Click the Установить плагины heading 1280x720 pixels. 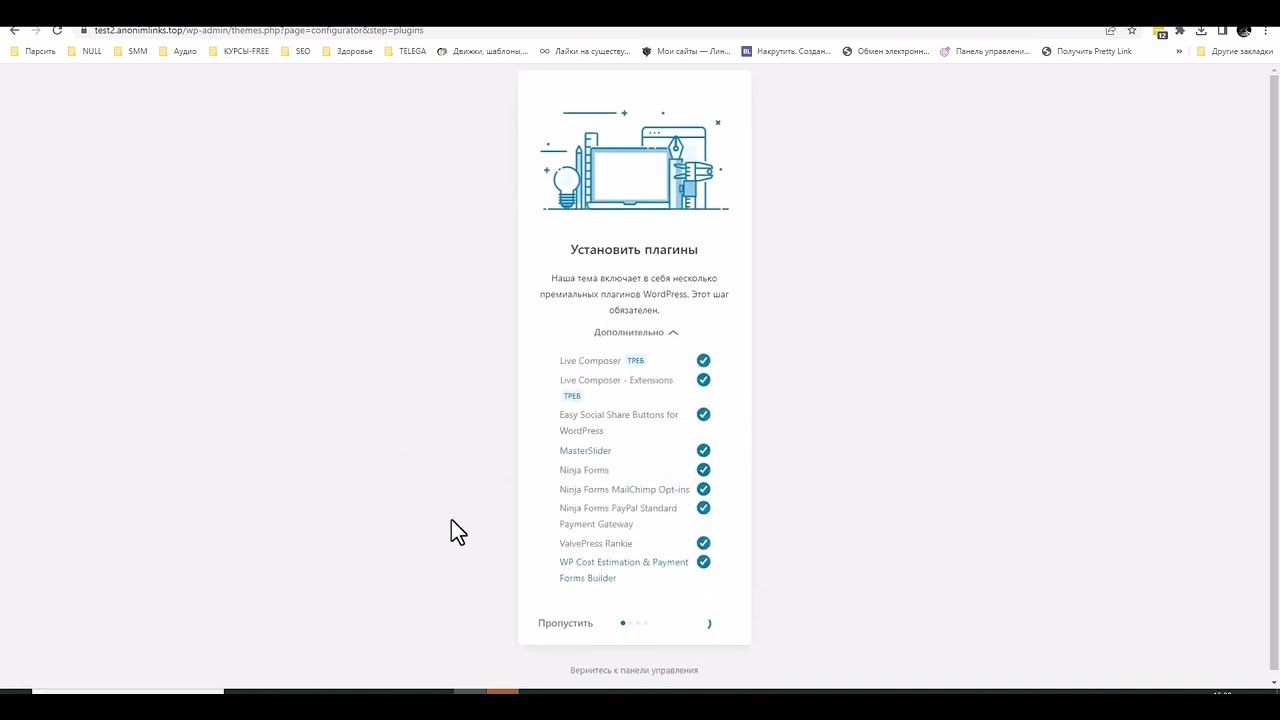tap(634, 250)
